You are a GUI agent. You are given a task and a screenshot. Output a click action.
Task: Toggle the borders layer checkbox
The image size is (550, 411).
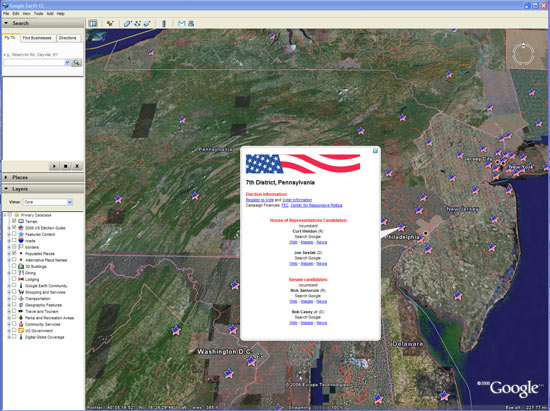(x=14, y=247)
